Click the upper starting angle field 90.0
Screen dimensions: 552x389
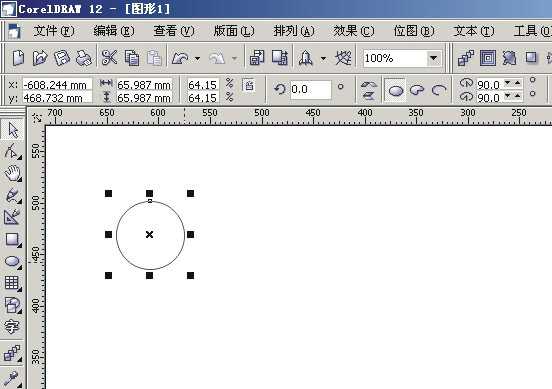[489, 85]
